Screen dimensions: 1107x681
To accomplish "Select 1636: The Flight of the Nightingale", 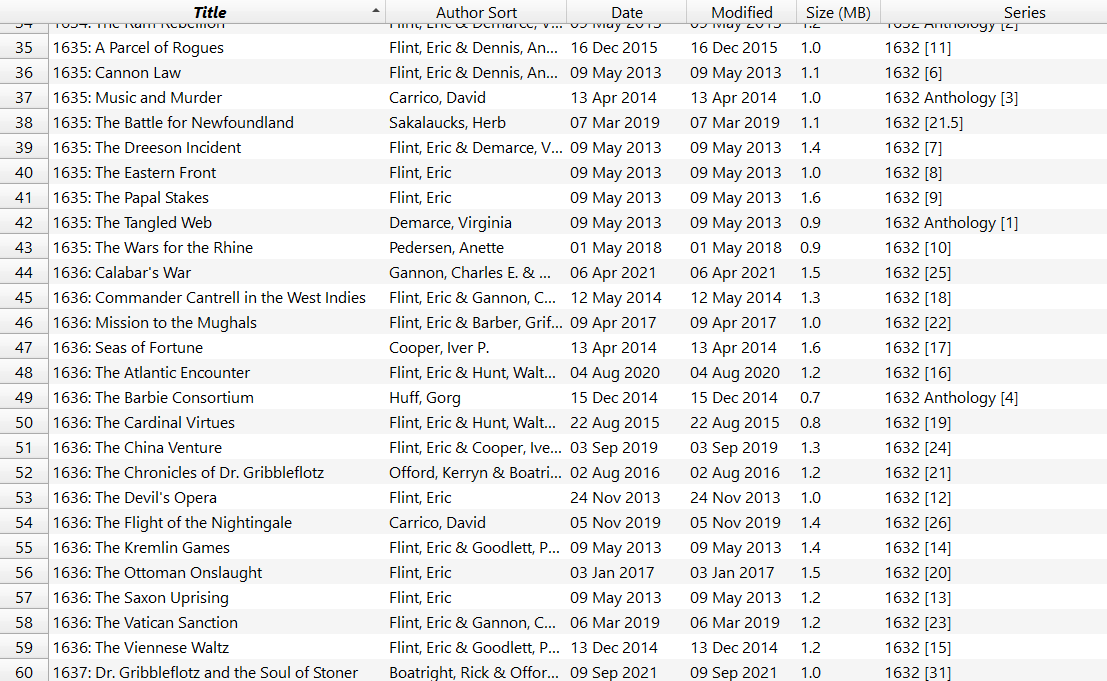I will coord(172,523).
